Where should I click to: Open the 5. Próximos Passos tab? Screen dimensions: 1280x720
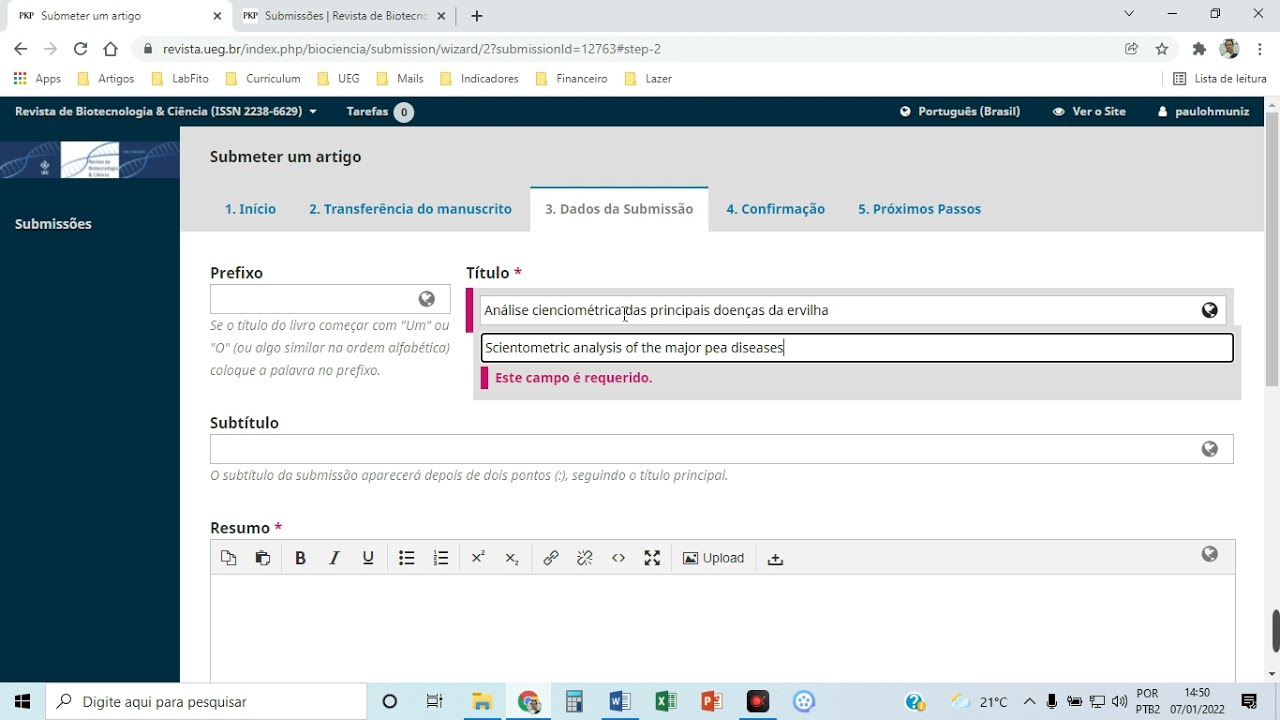[919, 209]
